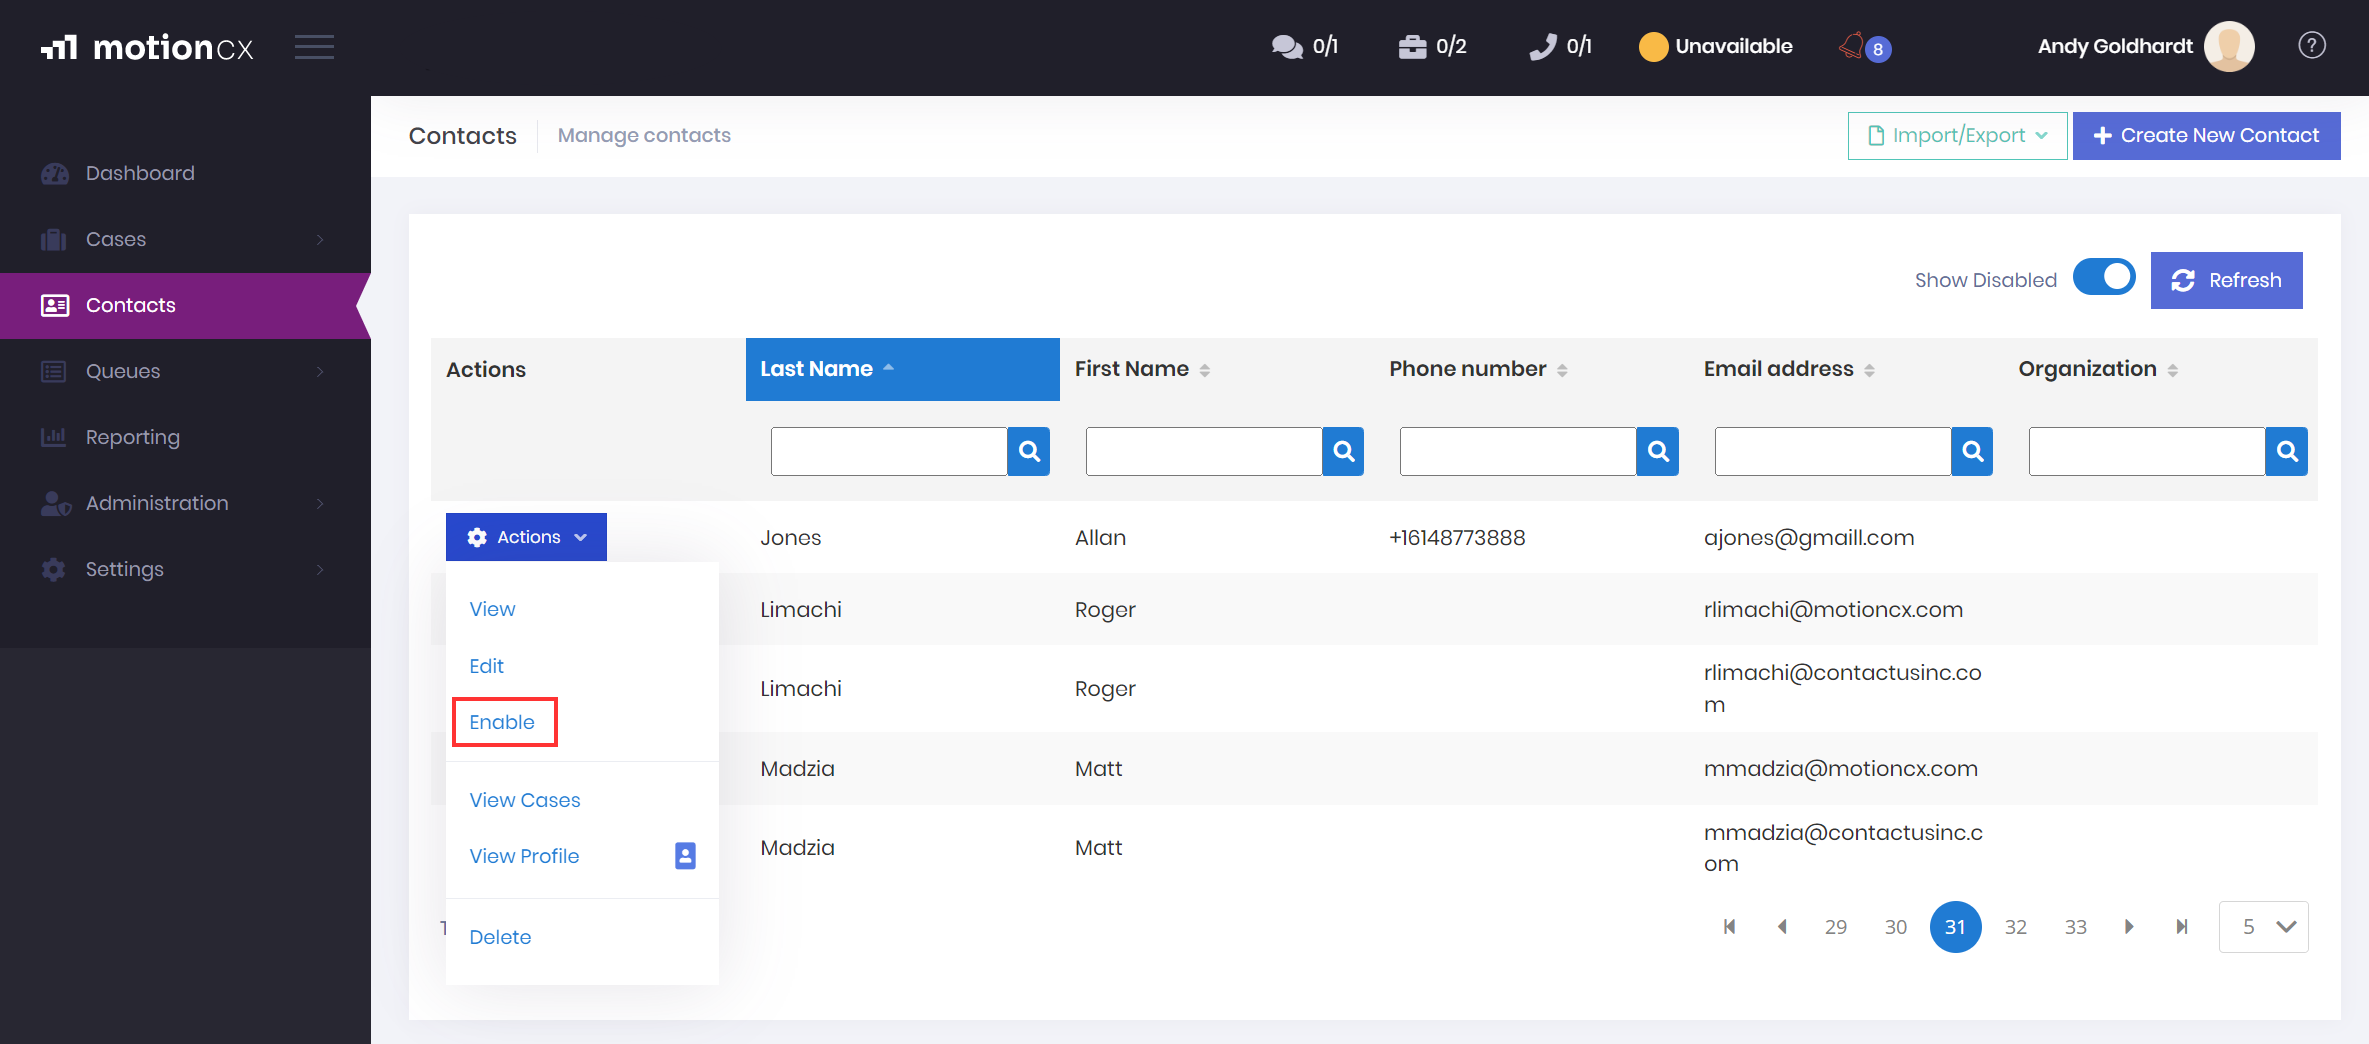Image resolution: width=2369 pixels, height=1044 pixels.
Task: Open the chats counter icon 0/1
Action: point(1304,46)
